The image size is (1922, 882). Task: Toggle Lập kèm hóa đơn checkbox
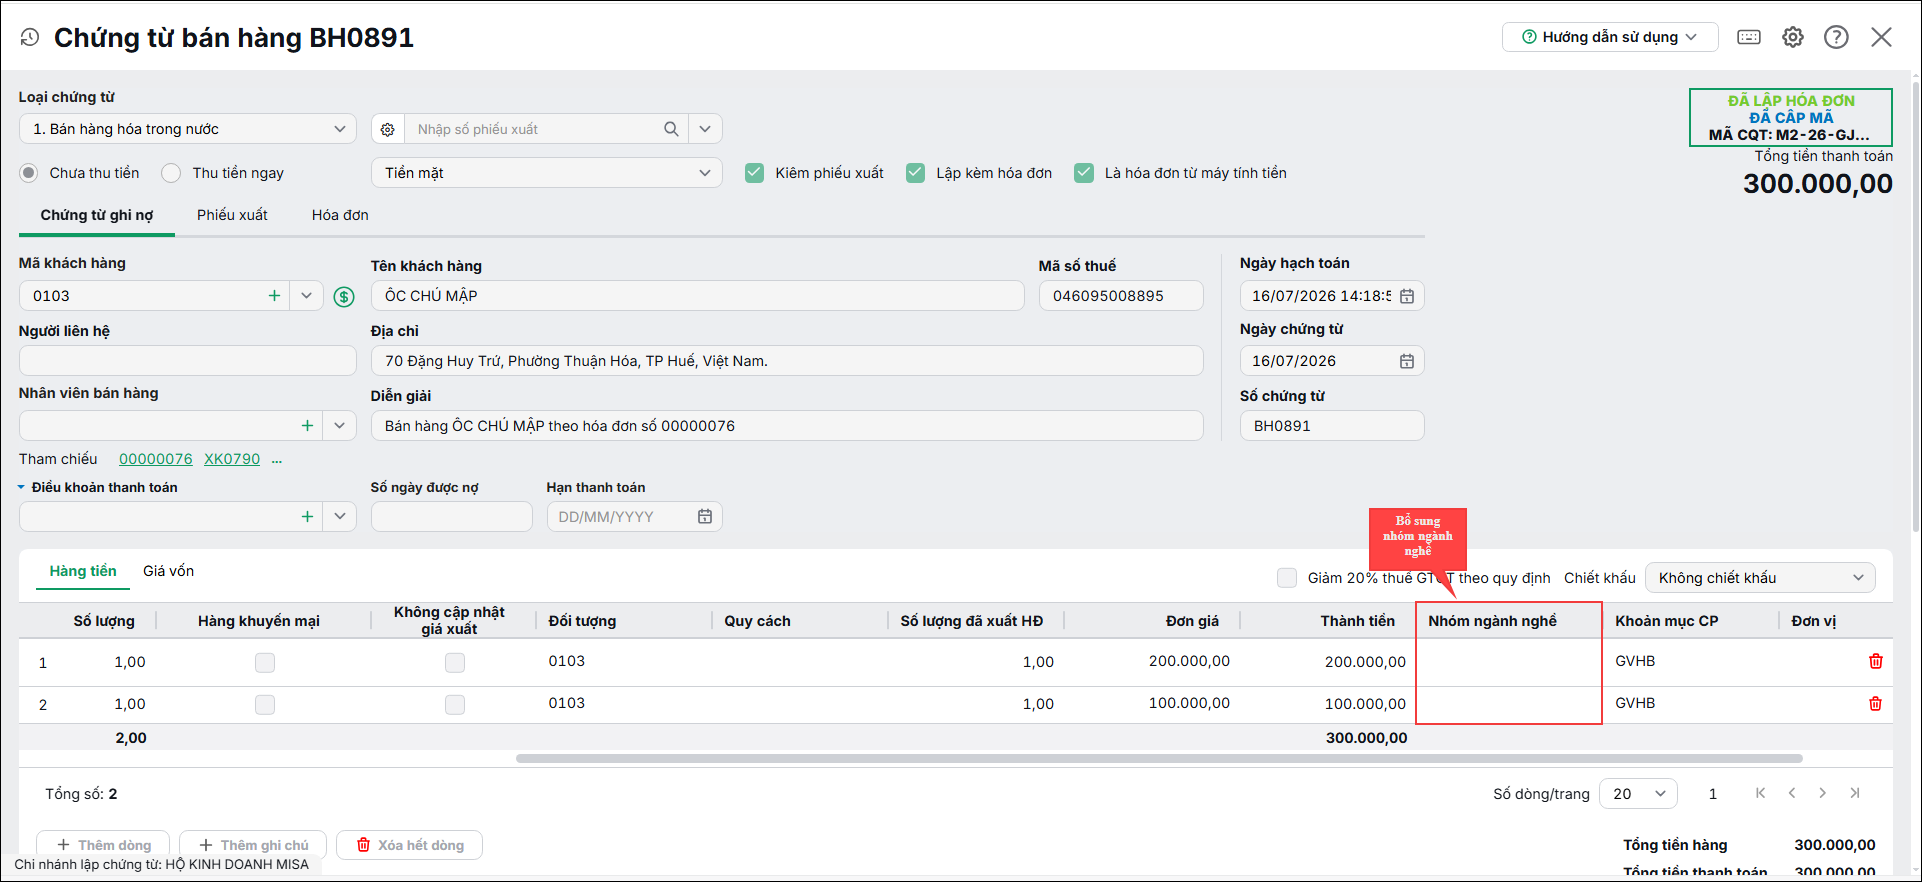916,173
